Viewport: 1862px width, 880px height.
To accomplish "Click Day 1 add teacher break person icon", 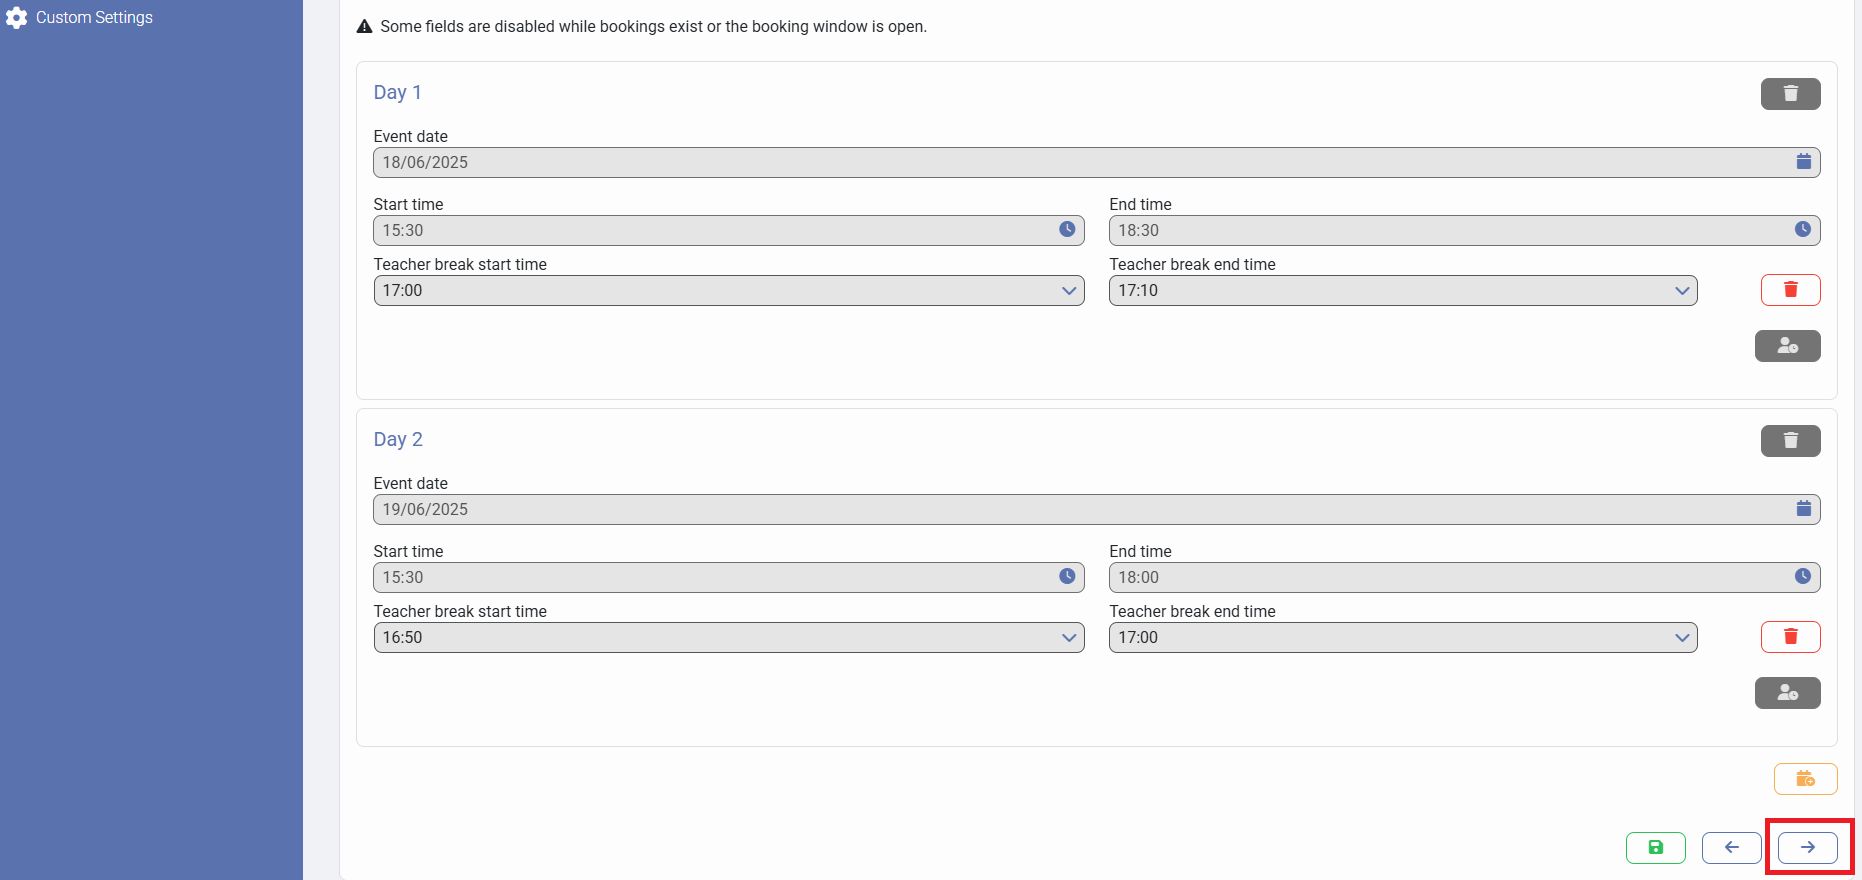I will pos(1787,346).
